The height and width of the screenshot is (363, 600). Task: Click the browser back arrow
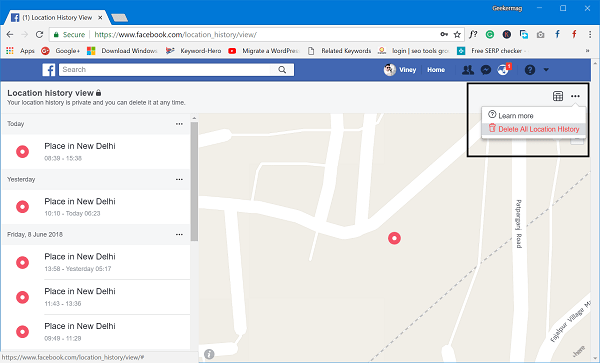click(x=10, y=34)
